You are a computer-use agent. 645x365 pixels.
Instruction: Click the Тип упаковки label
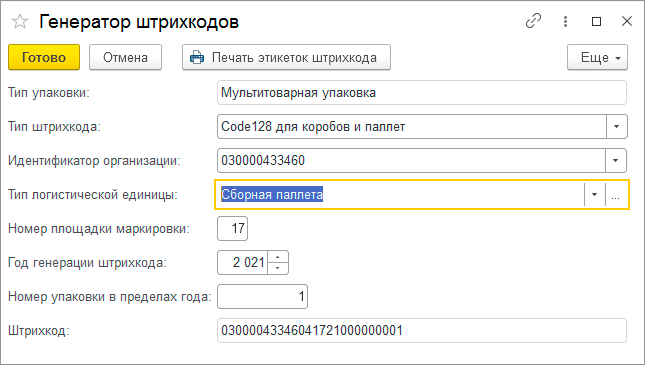(x=49, y=93)
